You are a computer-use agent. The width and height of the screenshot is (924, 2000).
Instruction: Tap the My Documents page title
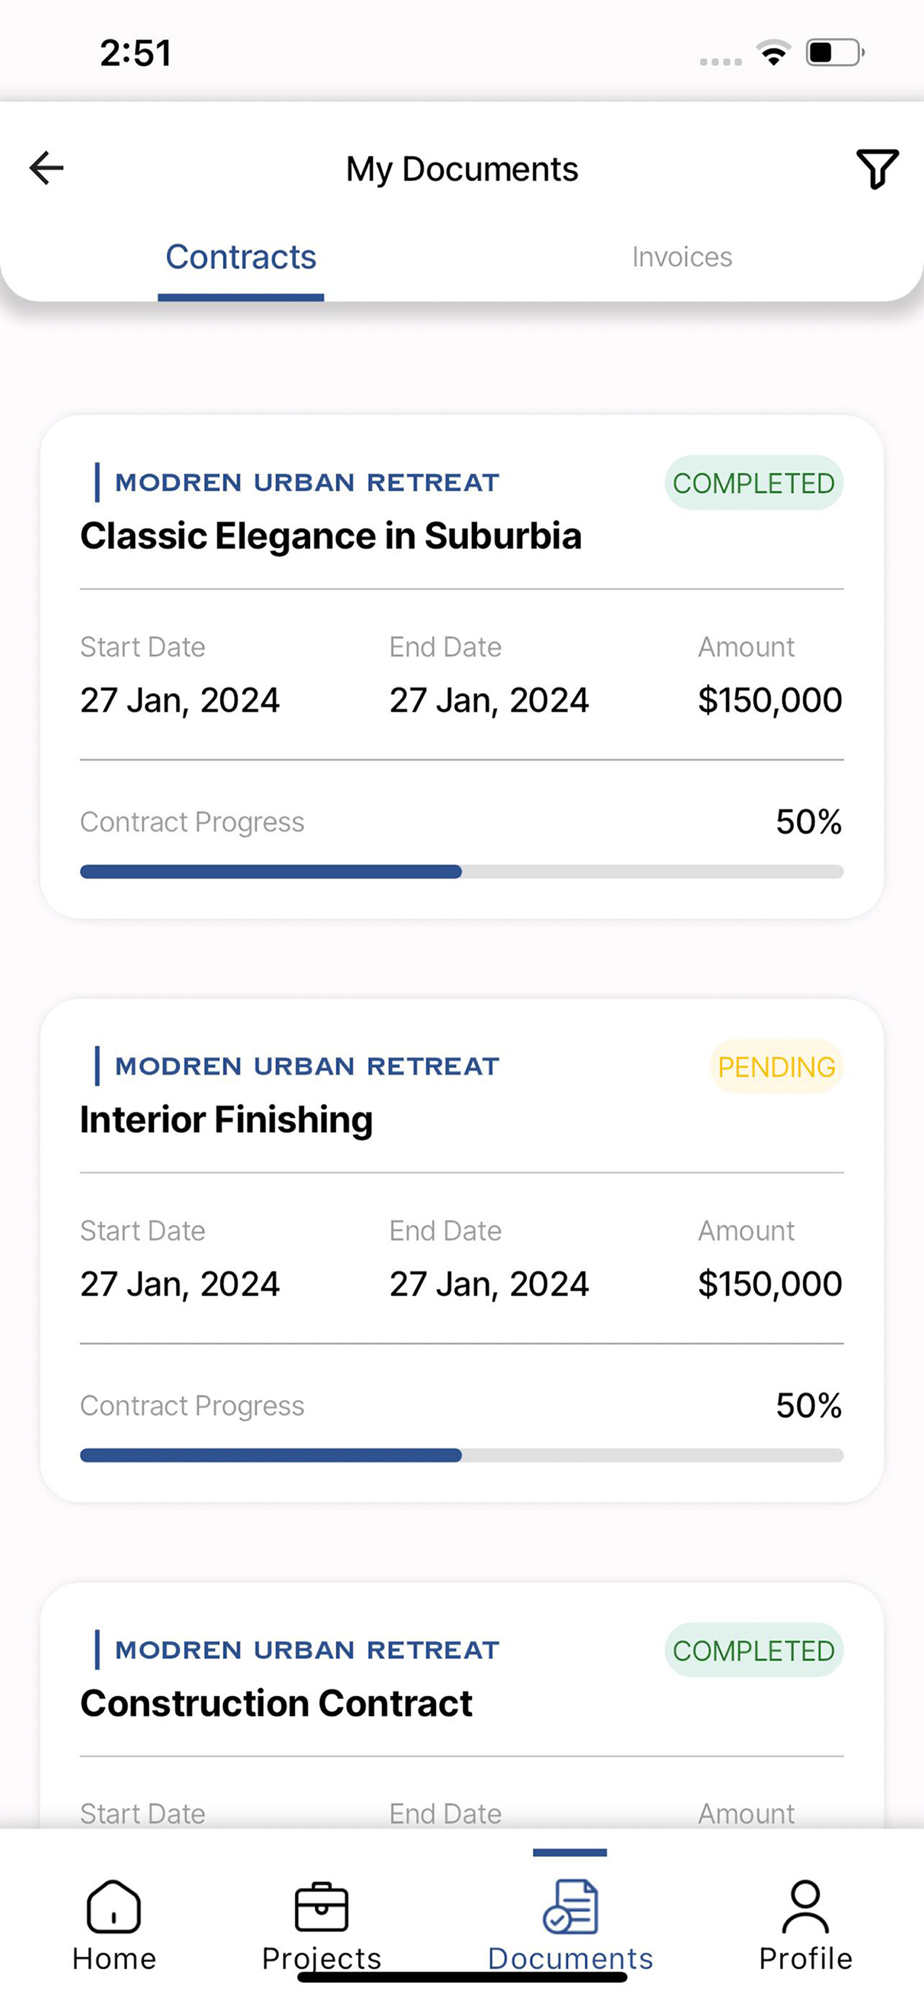coord(462,169)
